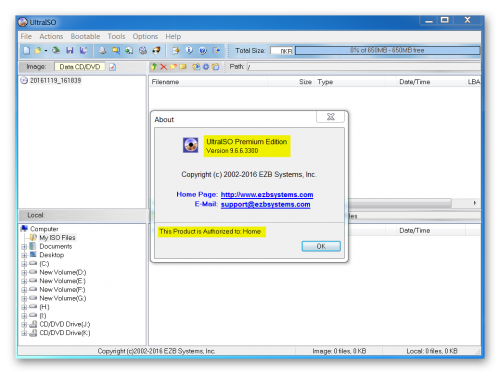Click the disc icon left of blue gear
The height and width of the screenshot is (374, 500).
tap(196, 67)
